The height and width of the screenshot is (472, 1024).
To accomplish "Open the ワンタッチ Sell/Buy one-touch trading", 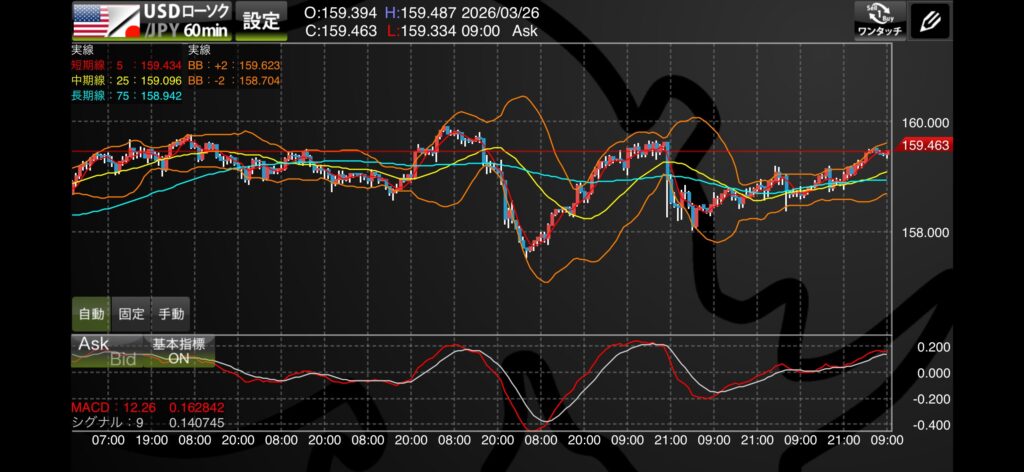I will (x=879, y=20).
